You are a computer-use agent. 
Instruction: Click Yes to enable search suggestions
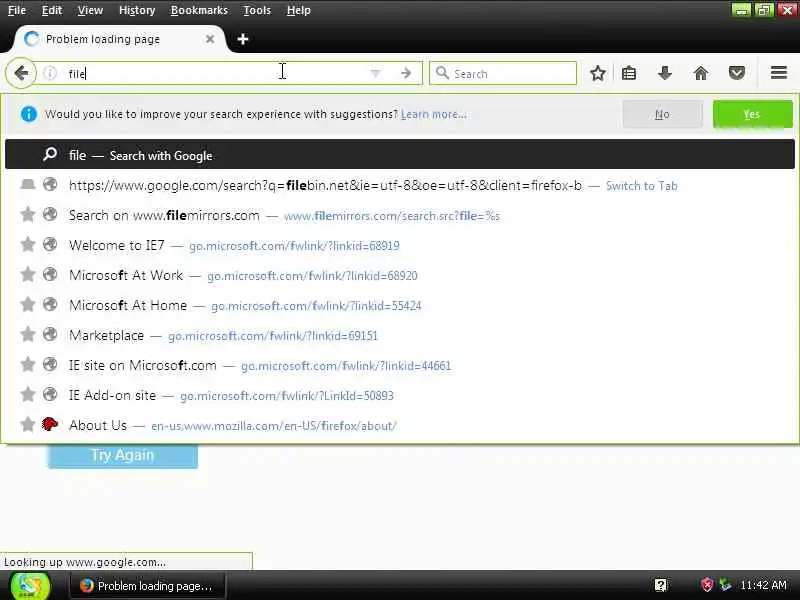click(x=753, y=114)
